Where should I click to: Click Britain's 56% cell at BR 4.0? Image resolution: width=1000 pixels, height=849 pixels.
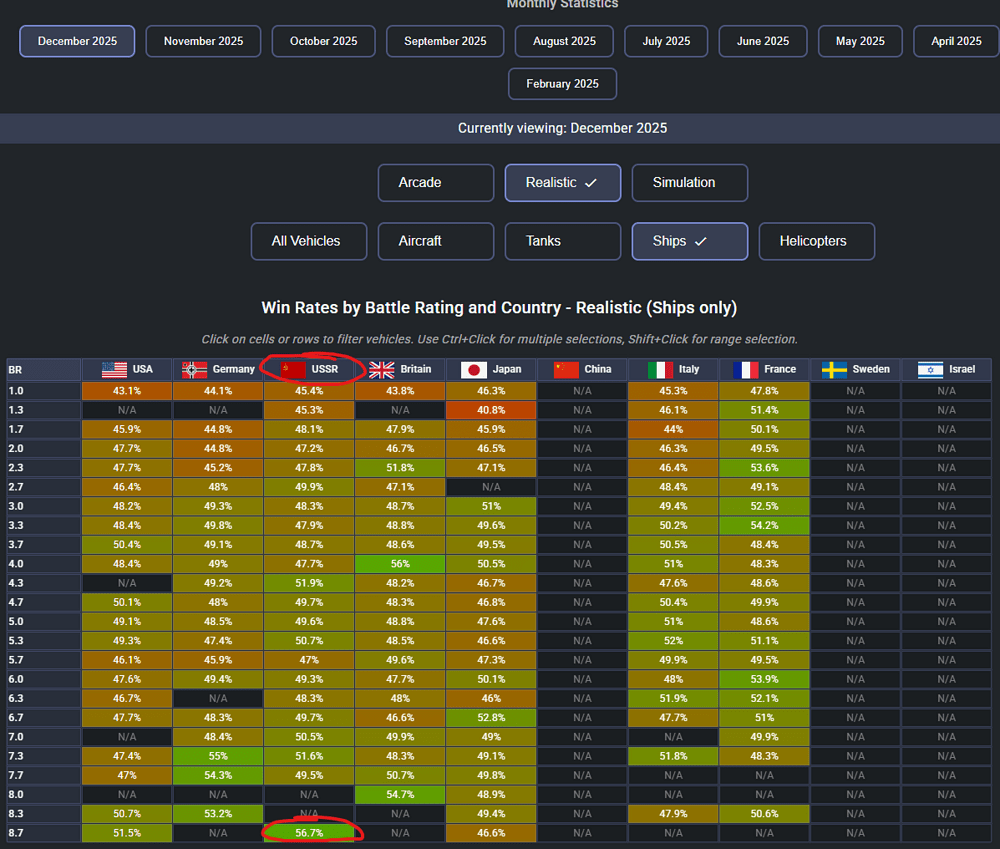[x=400, y=564]
